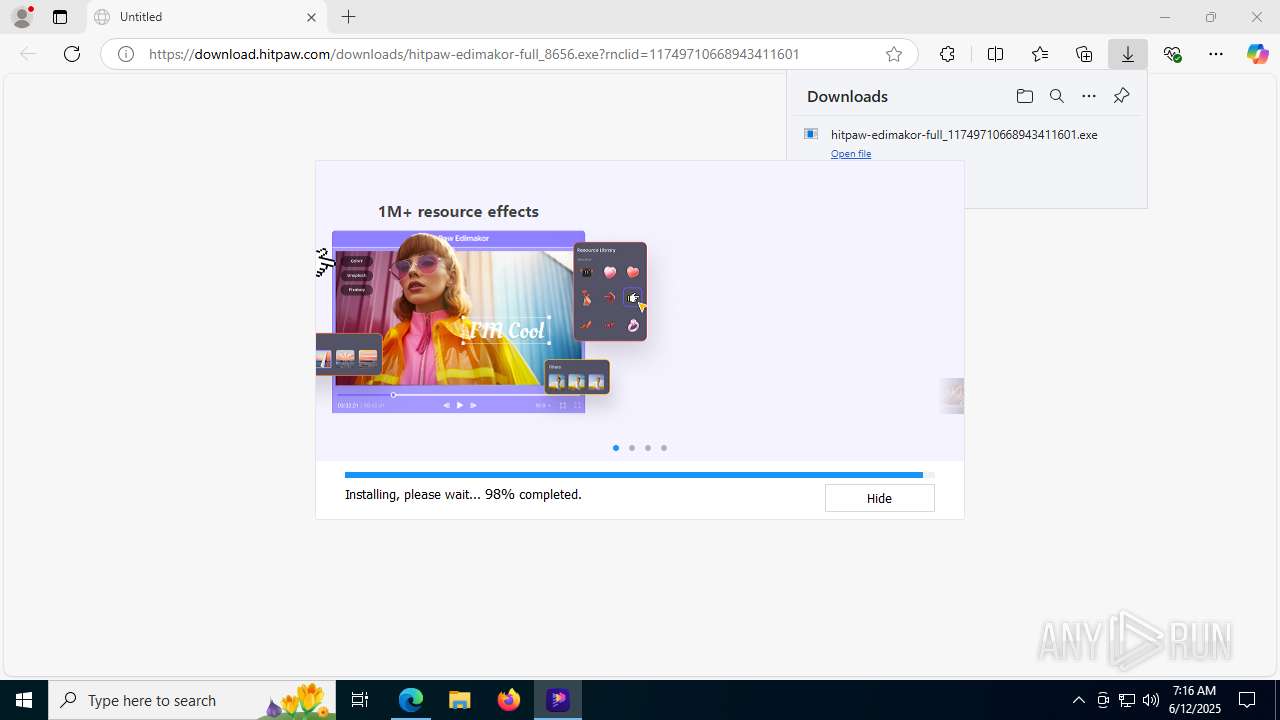The height and width of the screenshot is (720, 1280).
Task: Select the fourth slideshow dot
Action: click(664, 448)
